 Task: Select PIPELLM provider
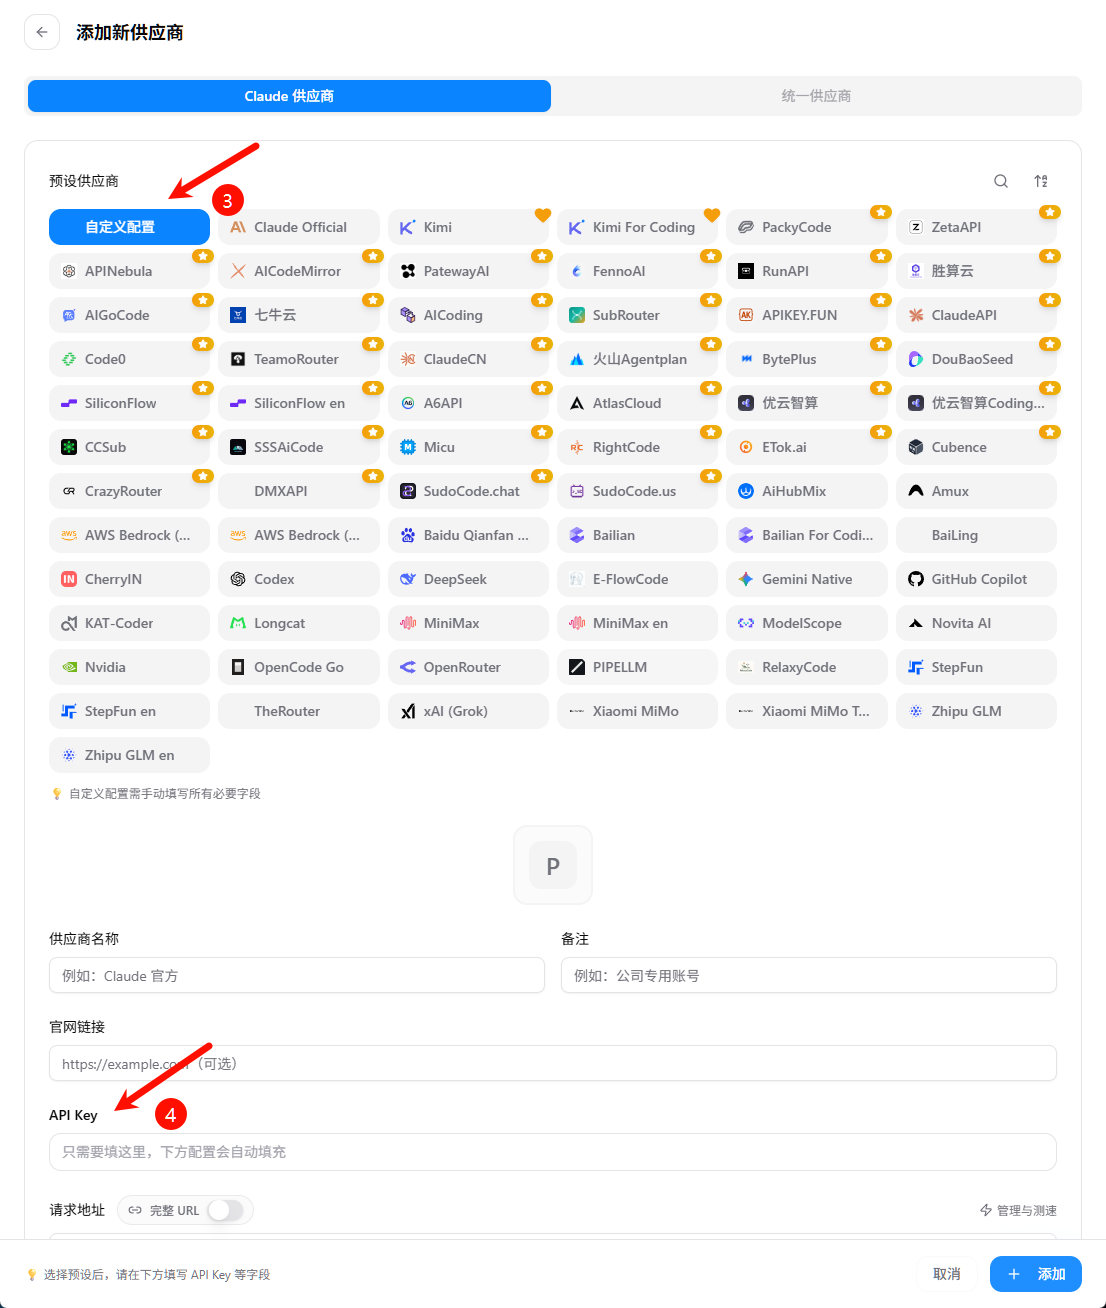click(x=637, y=667)
